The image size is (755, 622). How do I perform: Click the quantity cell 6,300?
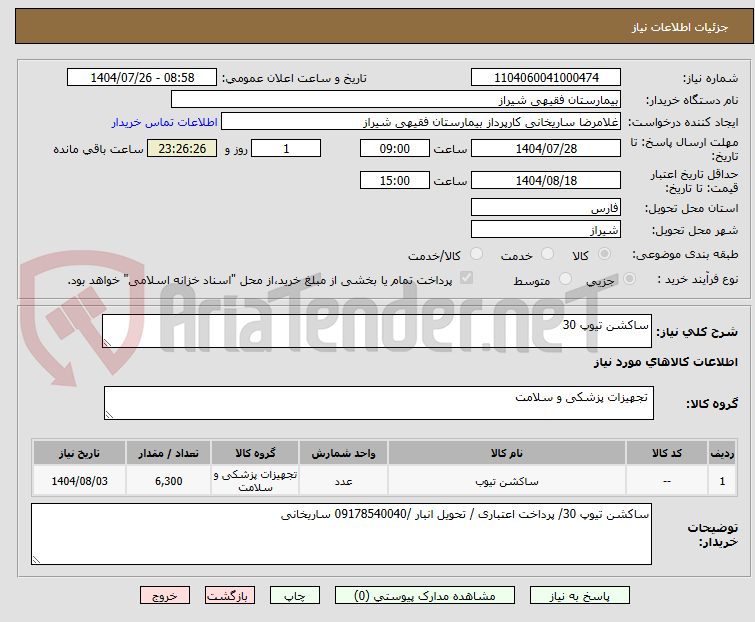point(169,481)
